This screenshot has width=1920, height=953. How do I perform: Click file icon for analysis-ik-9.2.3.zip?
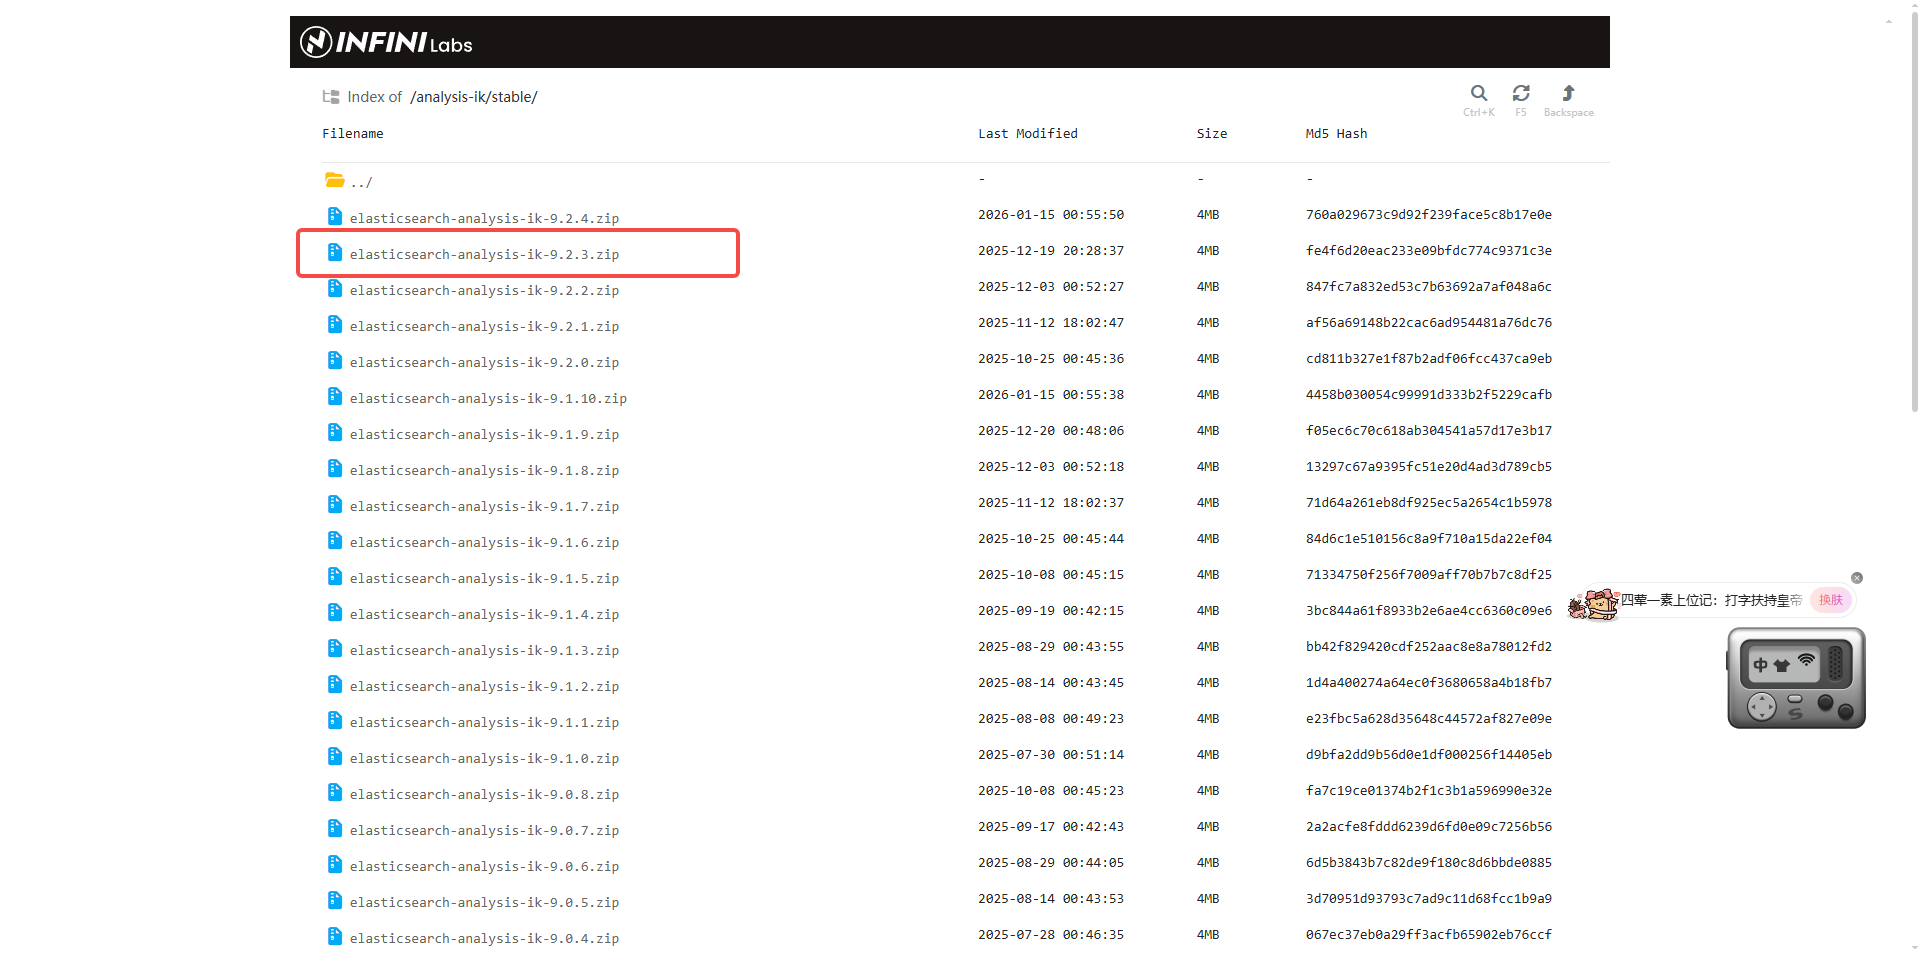[x=335, y=252]
